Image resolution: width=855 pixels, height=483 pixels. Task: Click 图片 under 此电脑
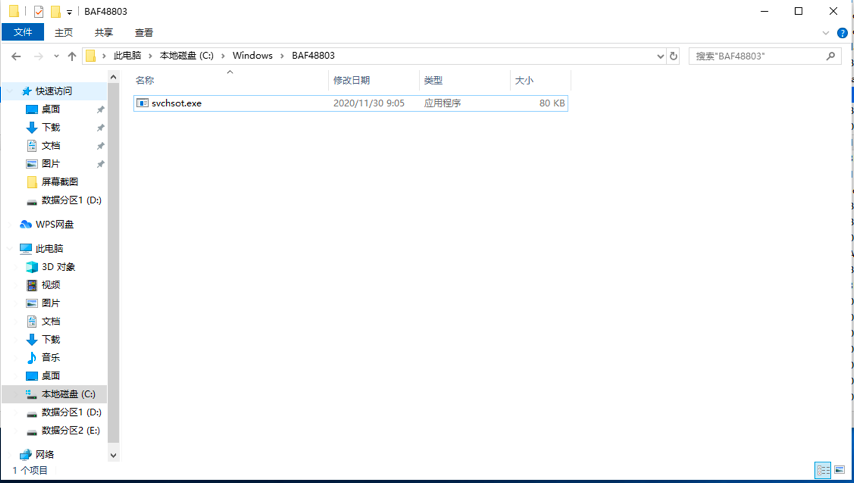(51, 303)
